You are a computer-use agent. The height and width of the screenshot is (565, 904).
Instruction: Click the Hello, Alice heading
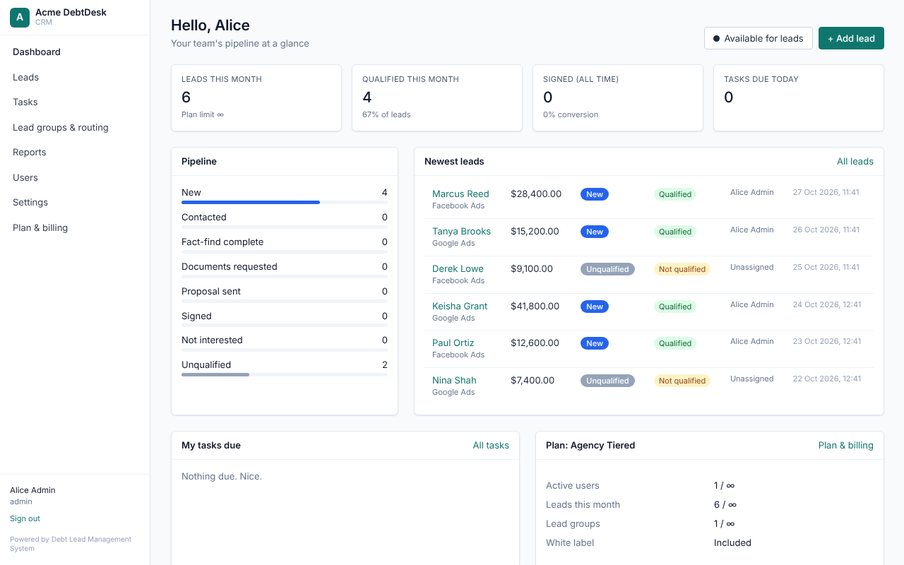tap(210, 25)
